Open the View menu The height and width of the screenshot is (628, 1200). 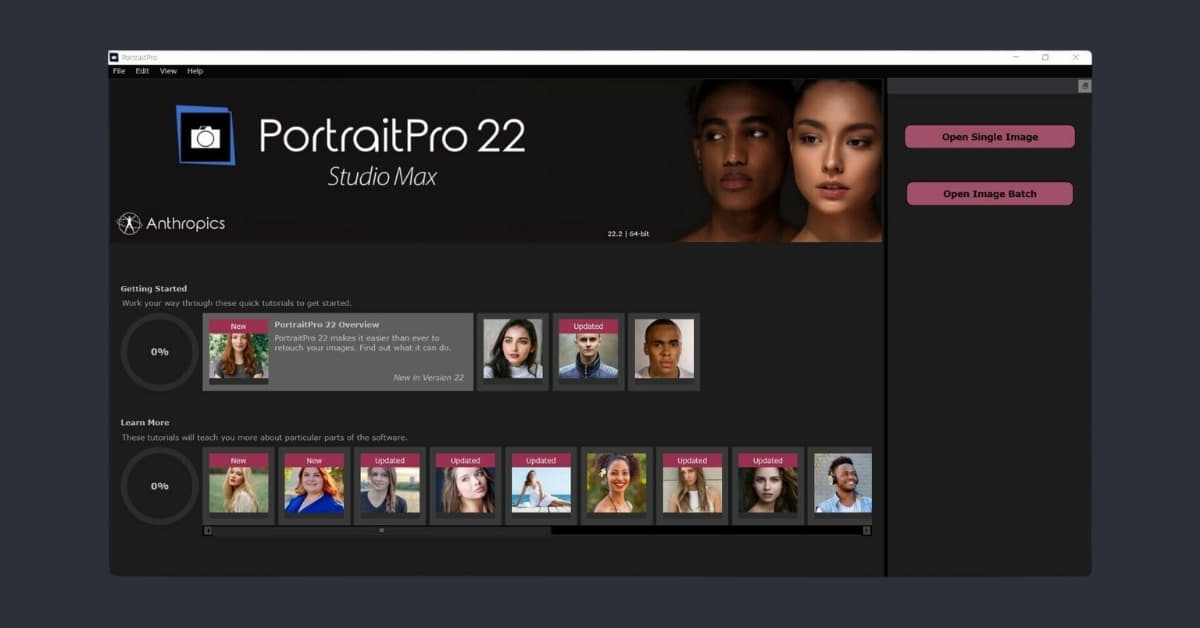coord(168,71)
